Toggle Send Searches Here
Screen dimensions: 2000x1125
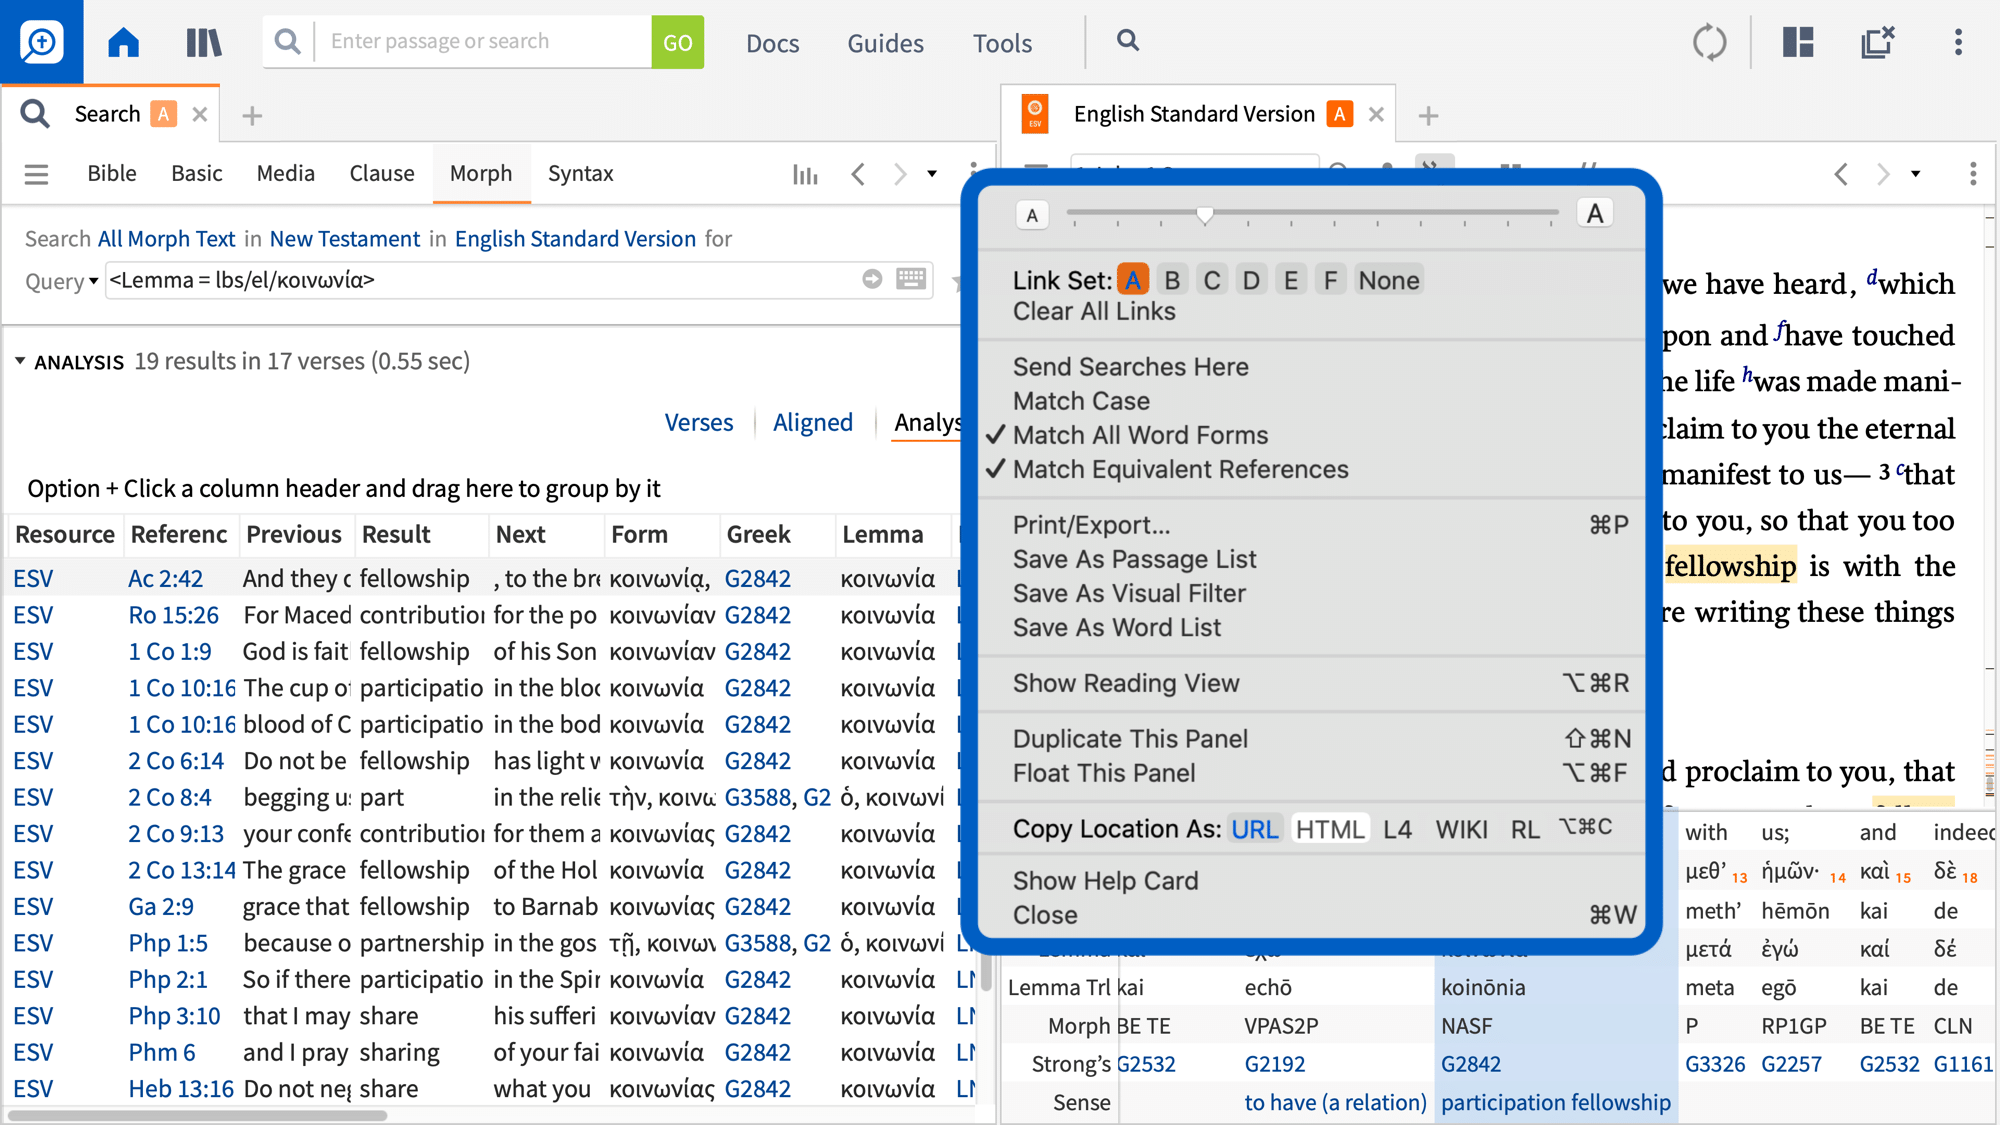(x=1130, y=367)
